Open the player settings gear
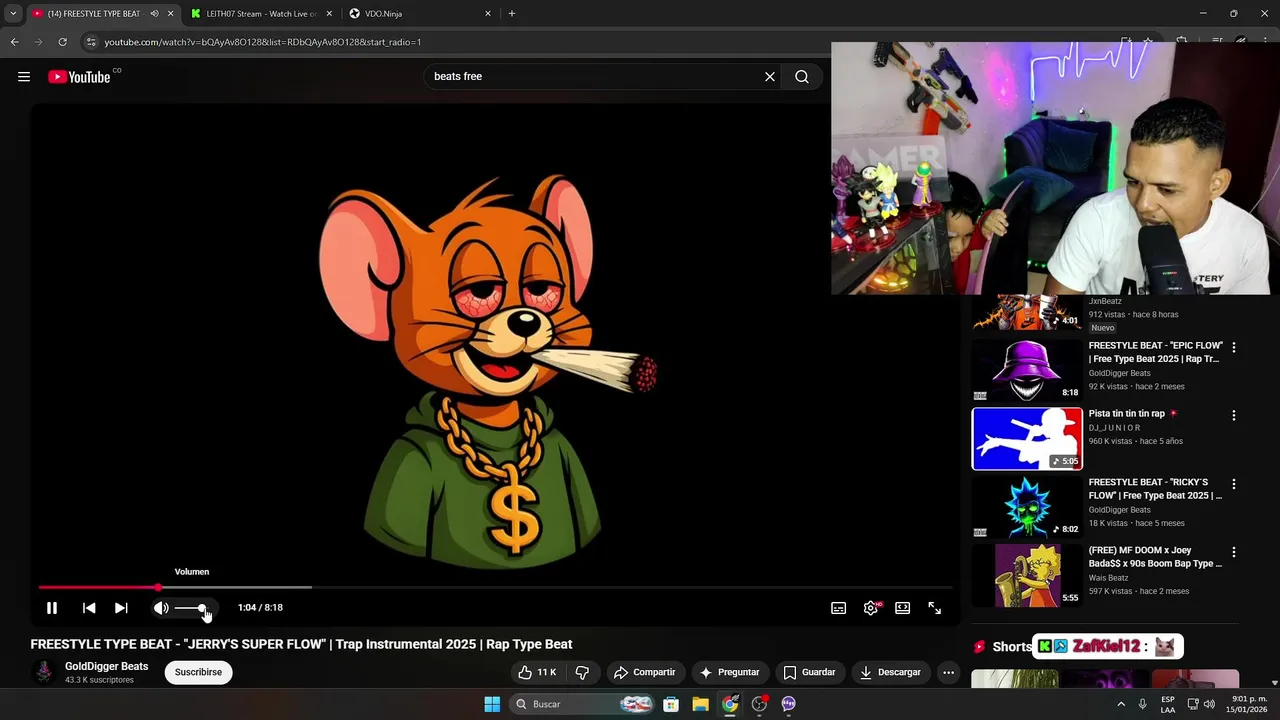The height and width of the screenshot is (720, 1280). click(x=871, y=608)
